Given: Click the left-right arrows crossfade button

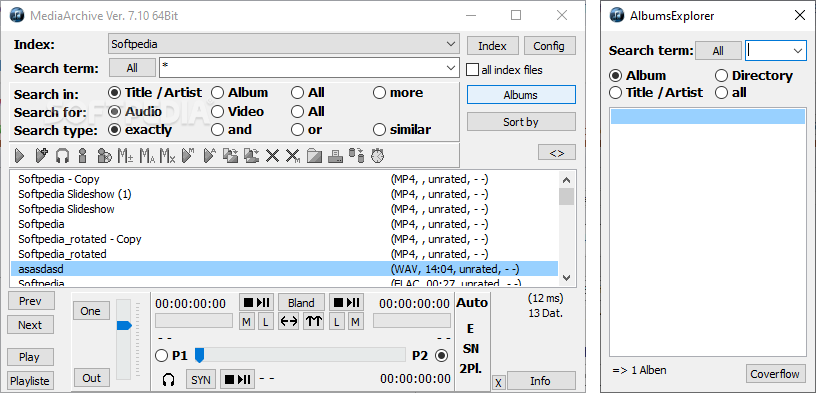Looking at the screenshot, I should tap(289, 322).
